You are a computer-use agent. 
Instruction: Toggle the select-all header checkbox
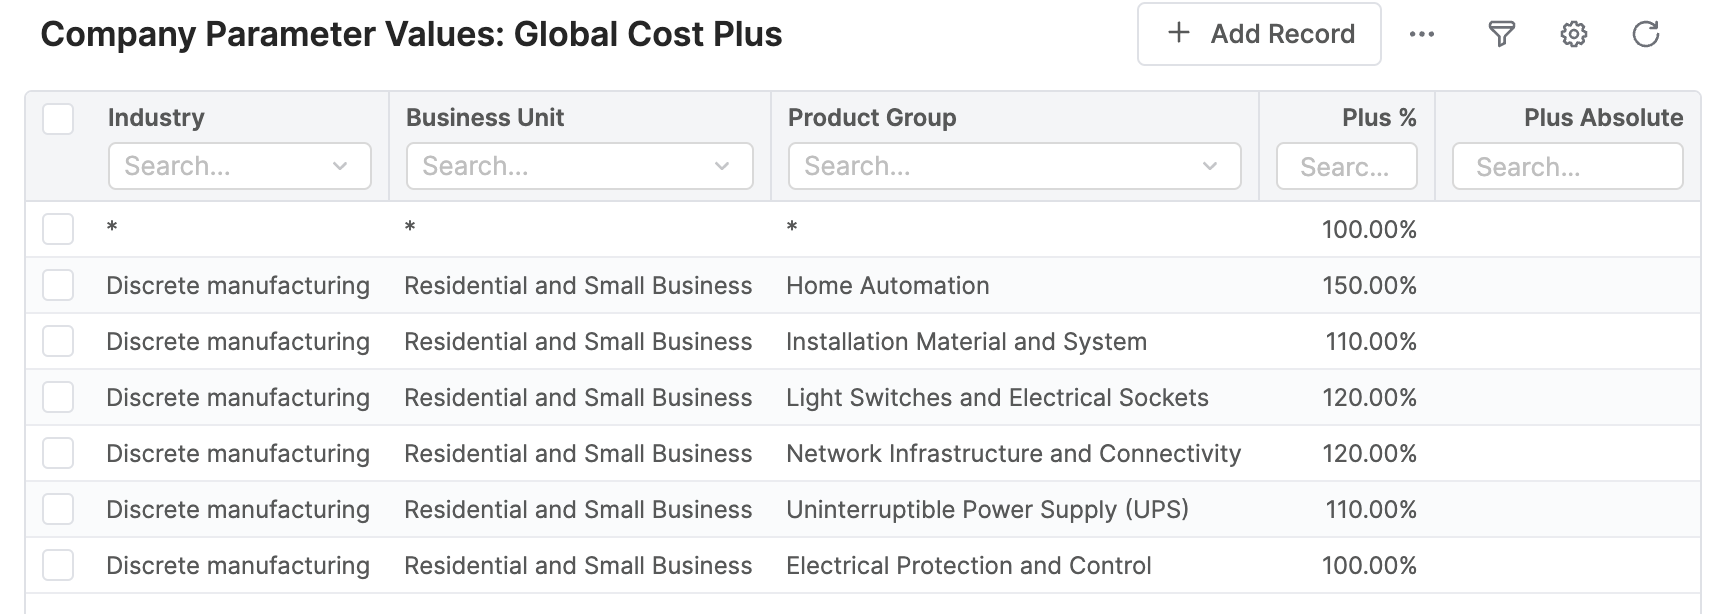[x=58, y=119]
